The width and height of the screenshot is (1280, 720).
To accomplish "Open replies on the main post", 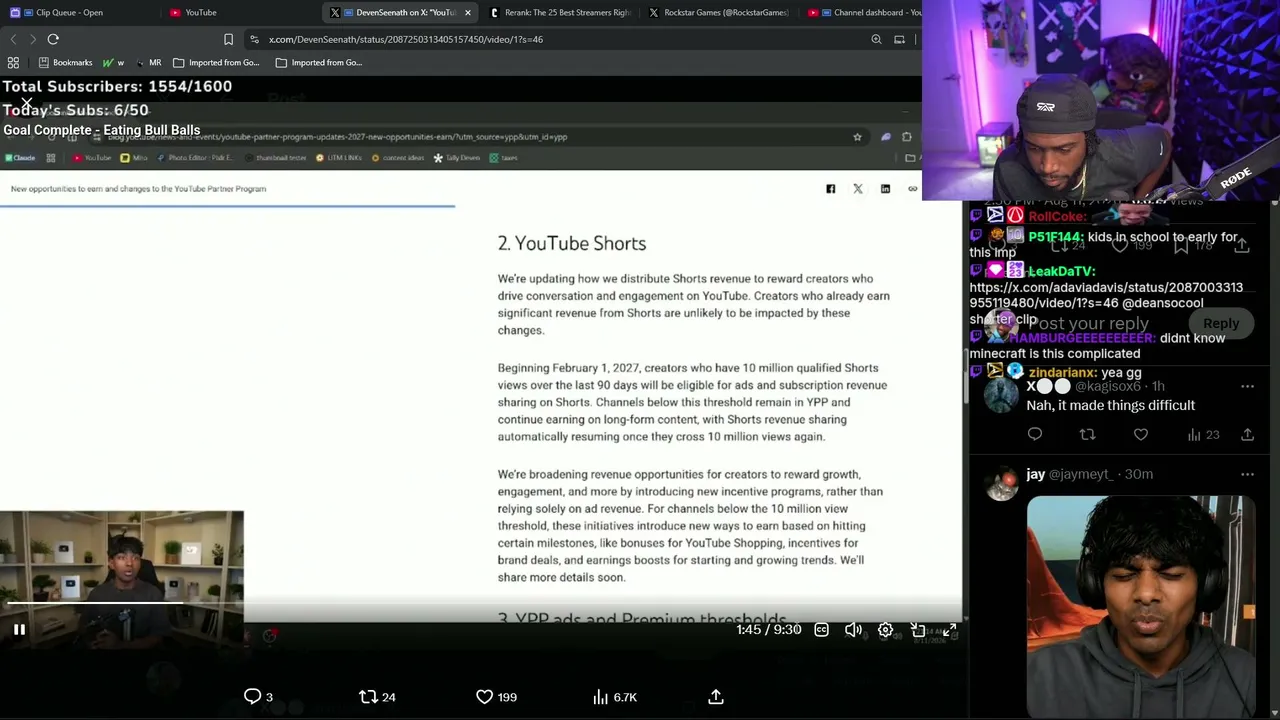I will point(258,697).
